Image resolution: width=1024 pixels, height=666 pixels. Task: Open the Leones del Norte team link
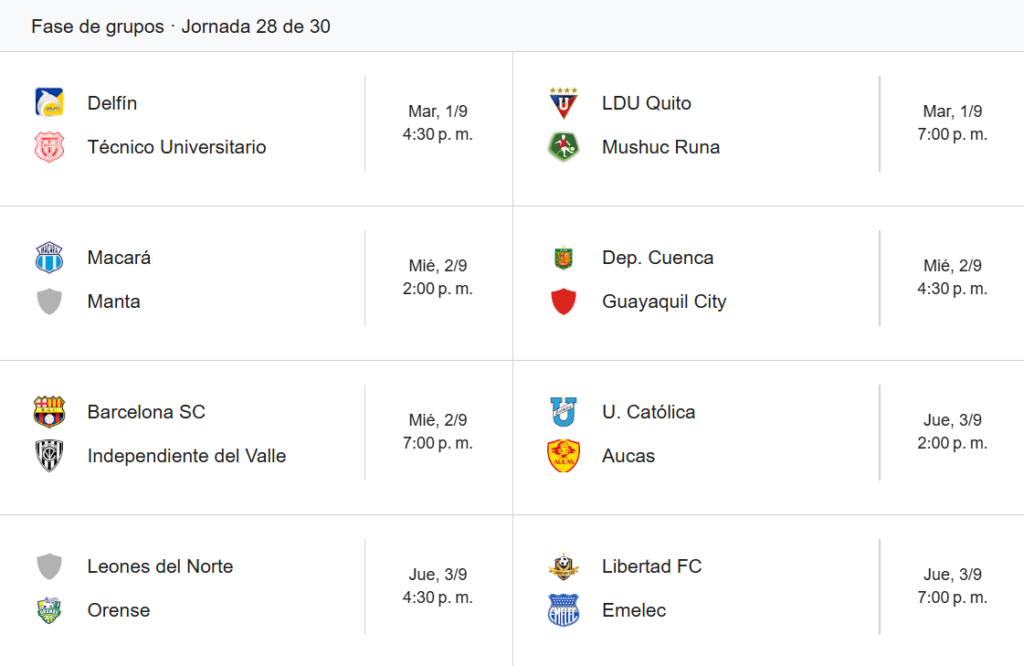tap(160, 566)
